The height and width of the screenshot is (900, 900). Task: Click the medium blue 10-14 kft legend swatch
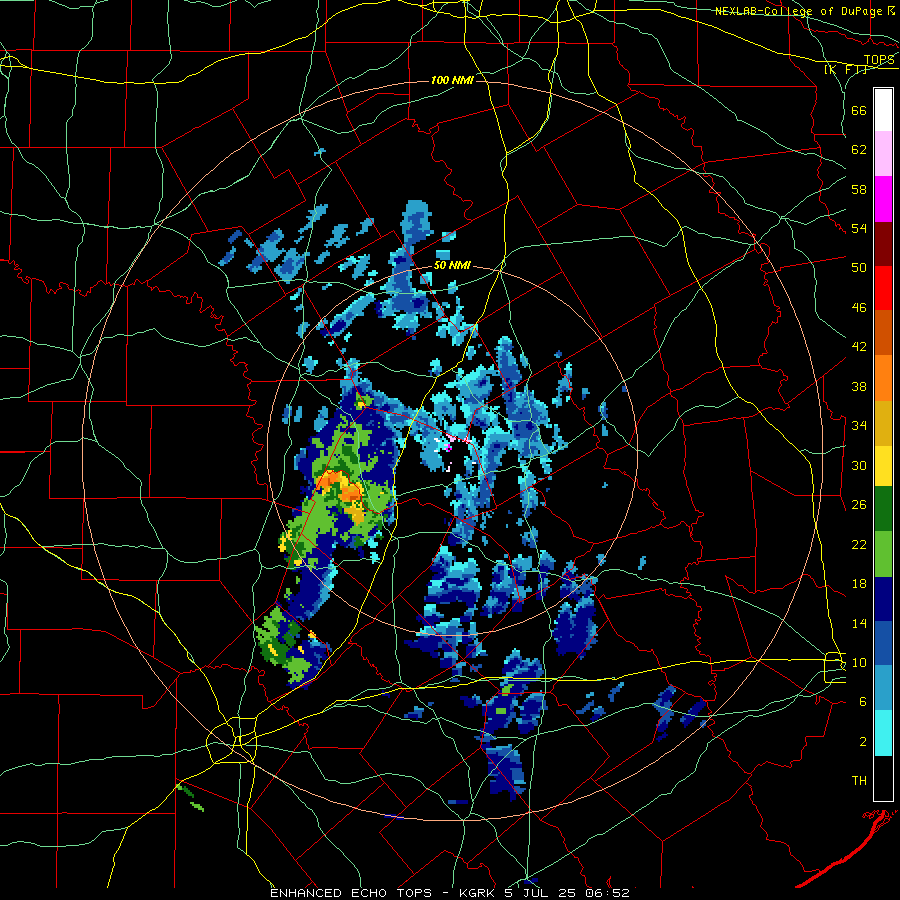point(883,643)
